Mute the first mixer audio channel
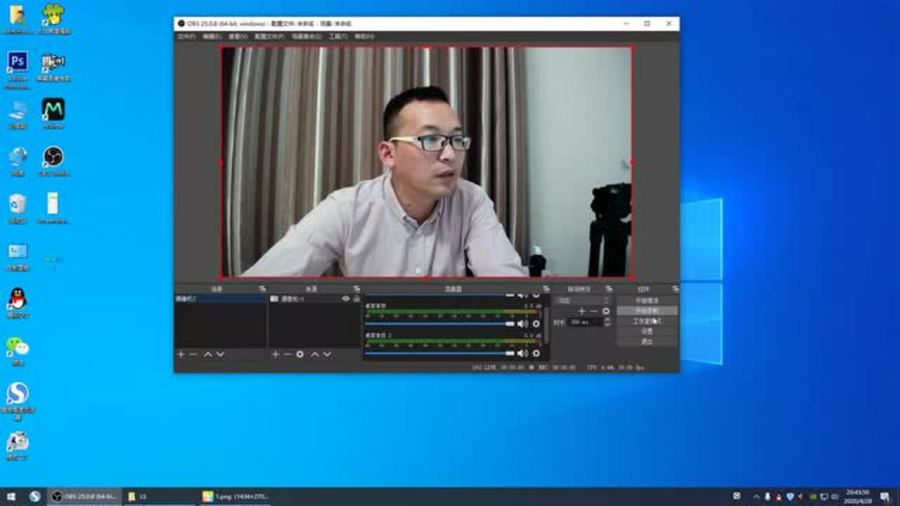900x506 pixels. click(x=522, y=324)
